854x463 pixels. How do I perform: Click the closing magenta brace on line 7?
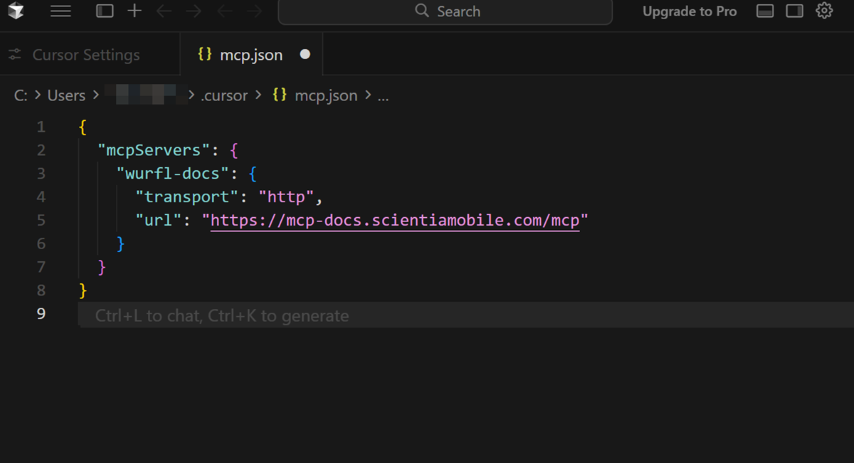(x=101, y=267)
